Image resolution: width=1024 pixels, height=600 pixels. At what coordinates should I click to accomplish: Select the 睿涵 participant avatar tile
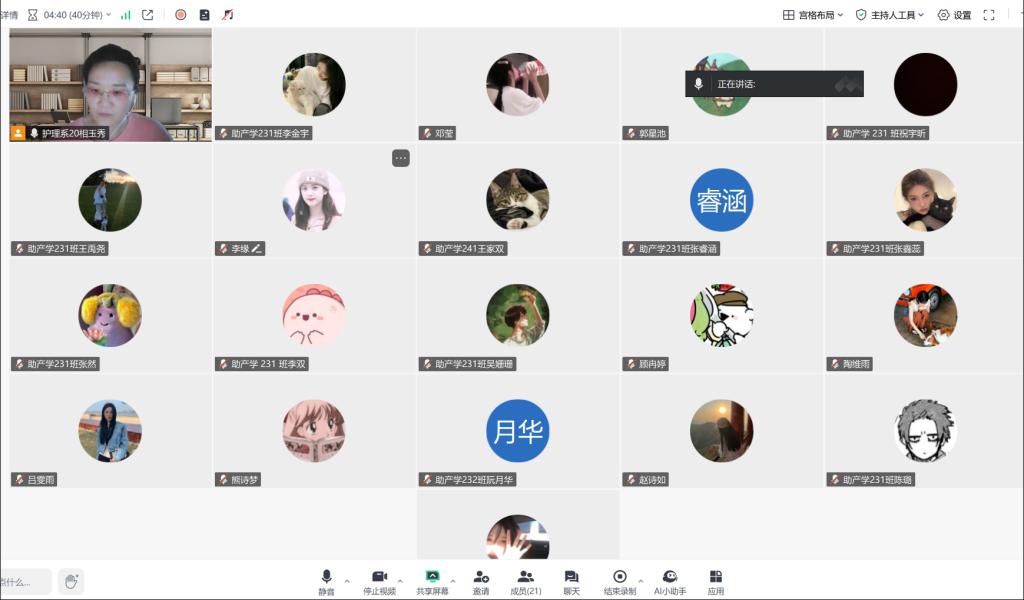[x=721, y=200]
